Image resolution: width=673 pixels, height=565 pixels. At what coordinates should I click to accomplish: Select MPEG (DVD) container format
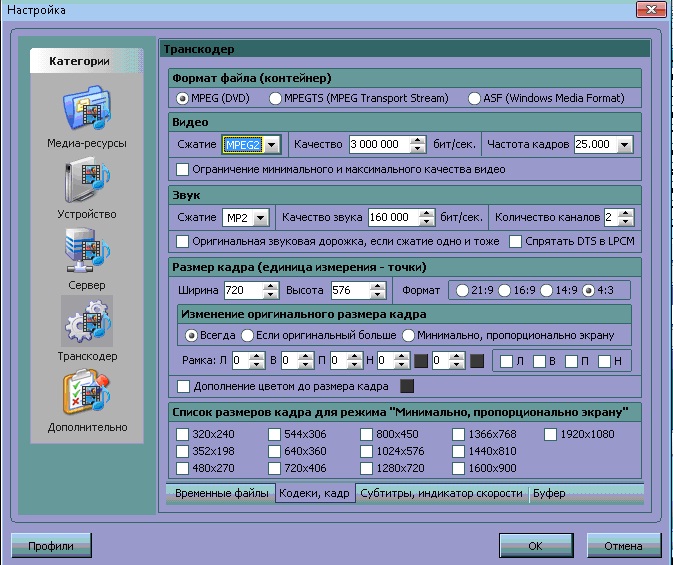182,98
